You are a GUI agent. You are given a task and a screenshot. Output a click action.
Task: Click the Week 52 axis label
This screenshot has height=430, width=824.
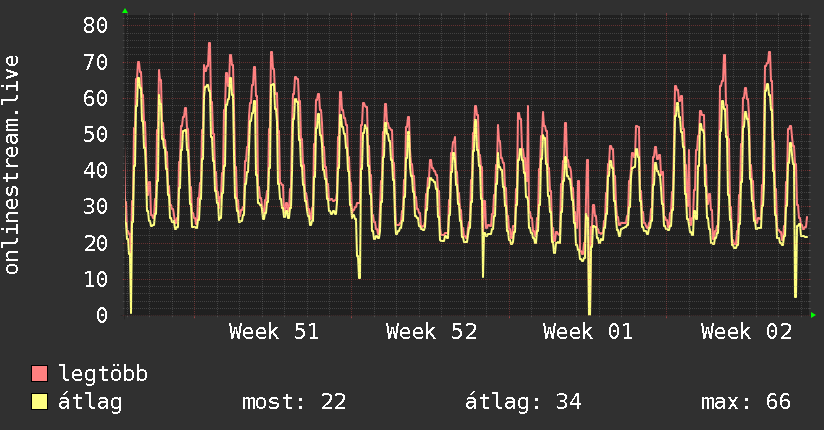click(431, 332)
